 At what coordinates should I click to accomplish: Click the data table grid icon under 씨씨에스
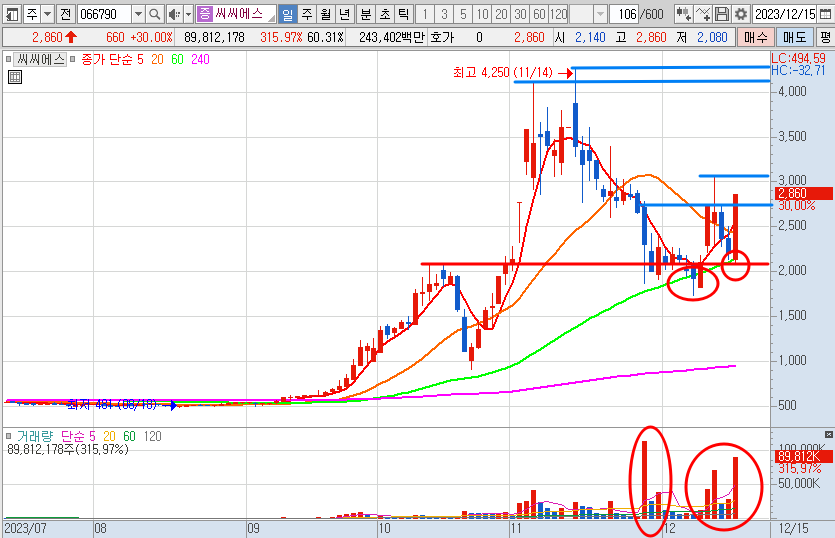[15, 77]
